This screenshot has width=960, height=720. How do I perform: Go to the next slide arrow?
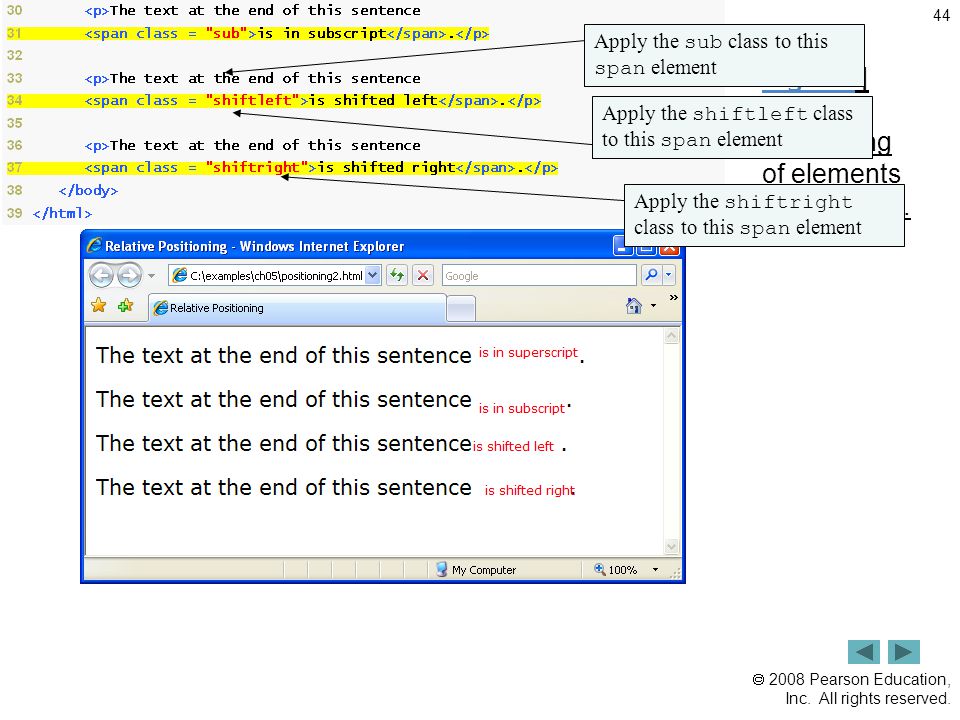(x=904, y=652)
